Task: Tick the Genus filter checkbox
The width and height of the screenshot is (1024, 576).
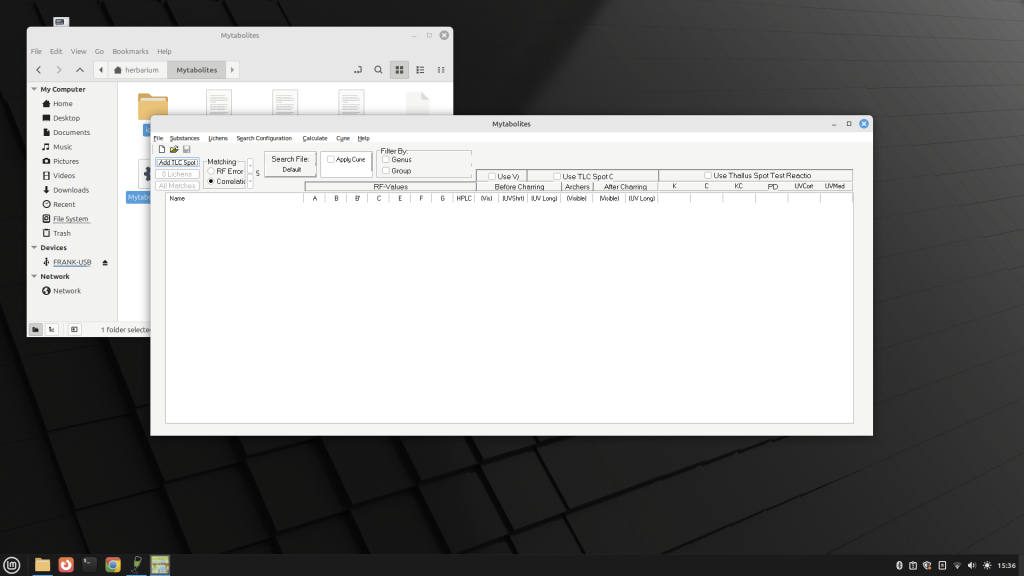Action: pos(386,159)
